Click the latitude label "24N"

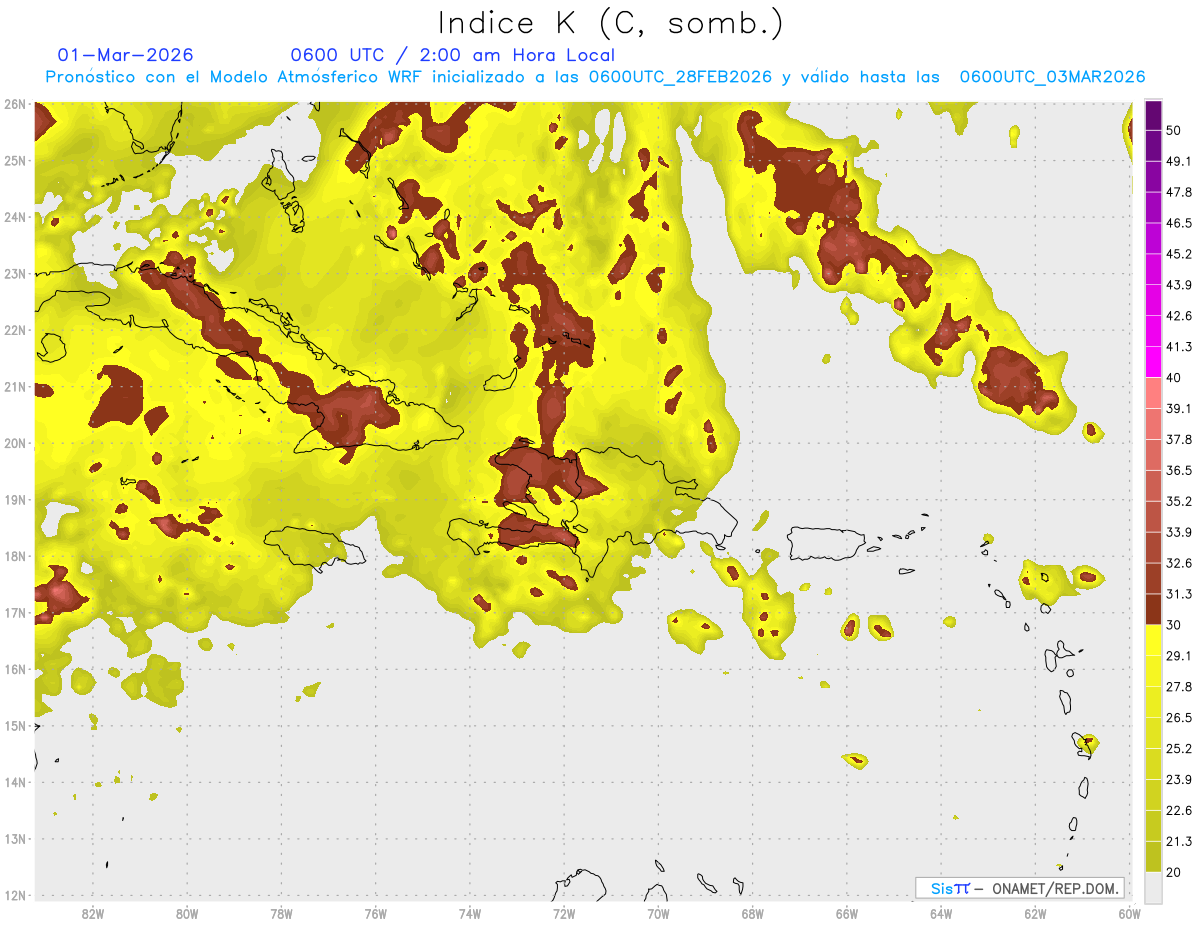tap(15, 217)
